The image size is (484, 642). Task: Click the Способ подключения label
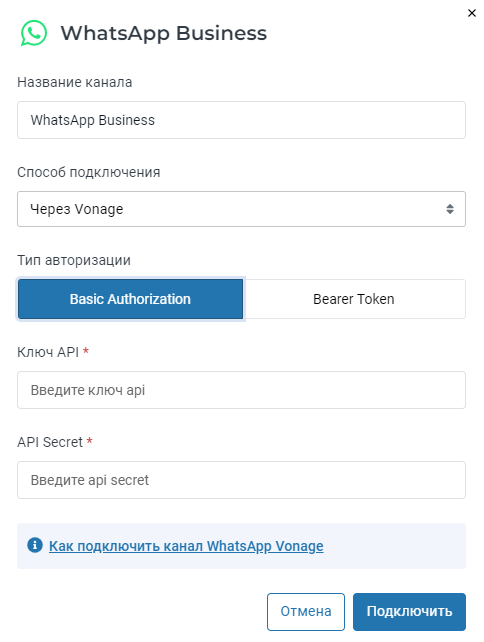88,172
